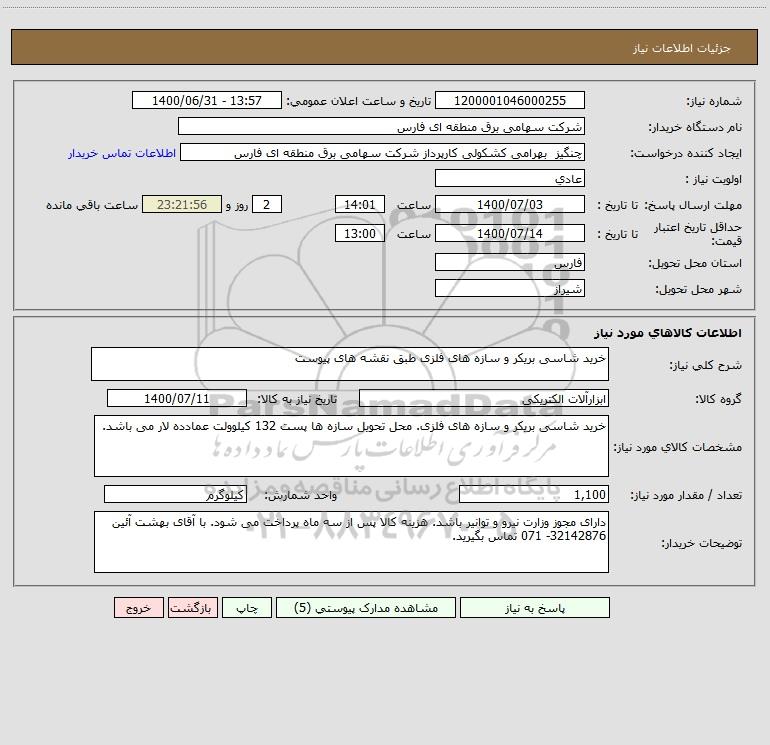Click the delivery city field شیراز
Image resolution: width=770 pixels, height=745 pixels.
pos(510,288)
